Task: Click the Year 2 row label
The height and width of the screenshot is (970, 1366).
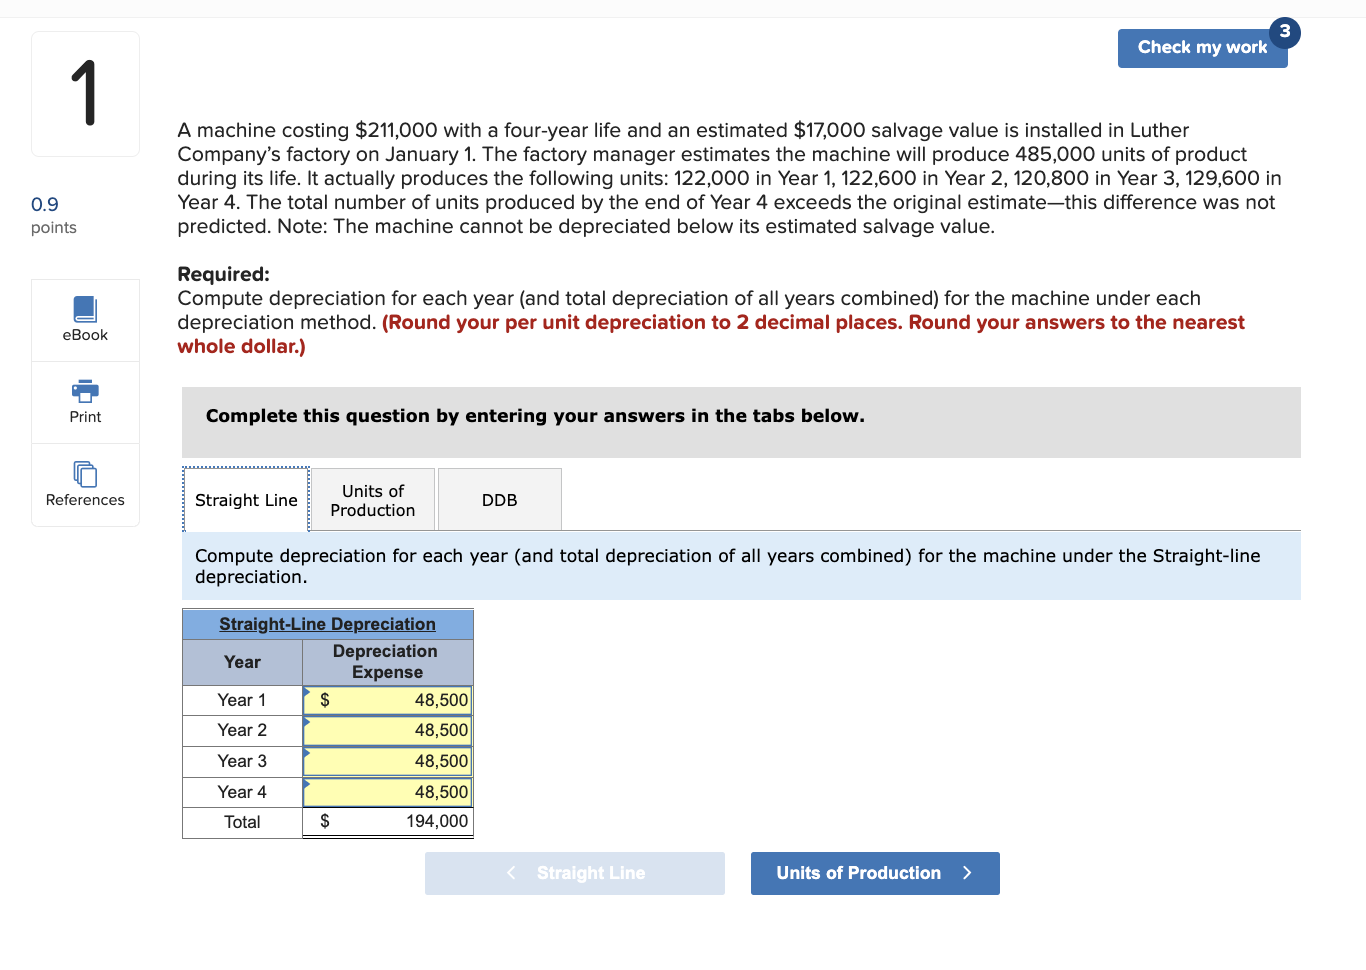Action: point(242,730)
